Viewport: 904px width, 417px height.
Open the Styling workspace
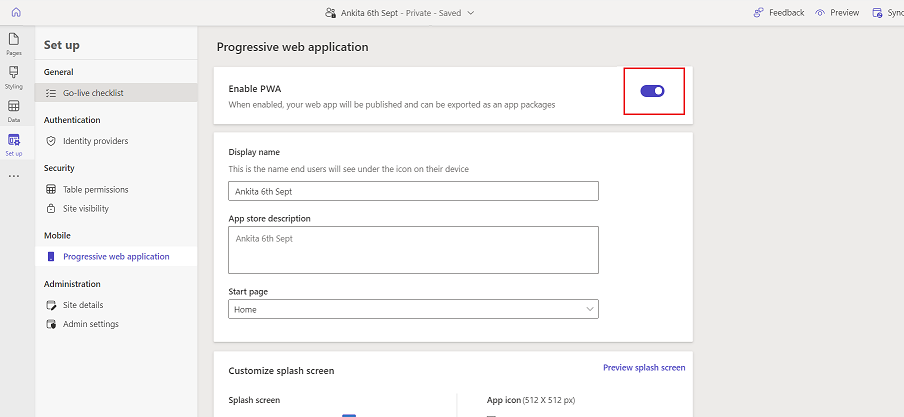coord(14,77)
